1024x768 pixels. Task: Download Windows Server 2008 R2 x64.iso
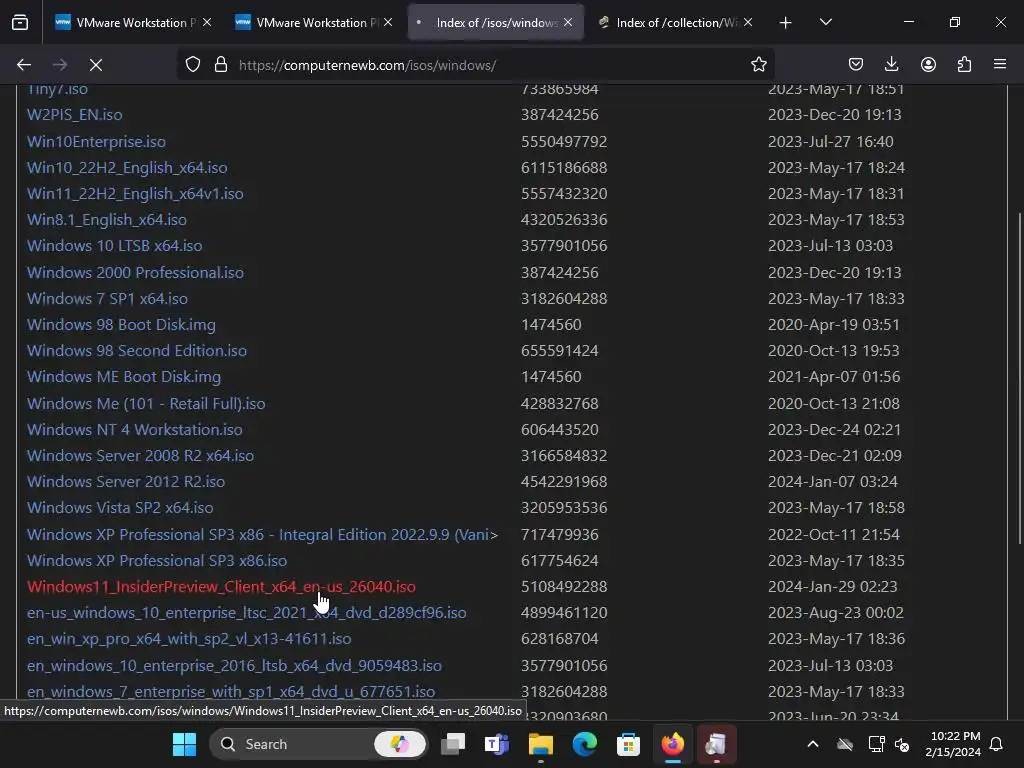(x=140, y=456)
